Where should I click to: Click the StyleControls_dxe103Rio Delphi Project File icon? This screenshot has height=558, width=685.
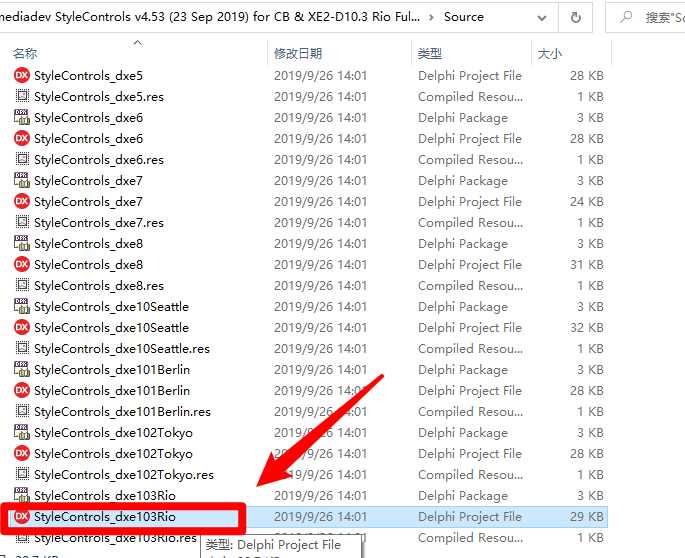click(22, 516)
